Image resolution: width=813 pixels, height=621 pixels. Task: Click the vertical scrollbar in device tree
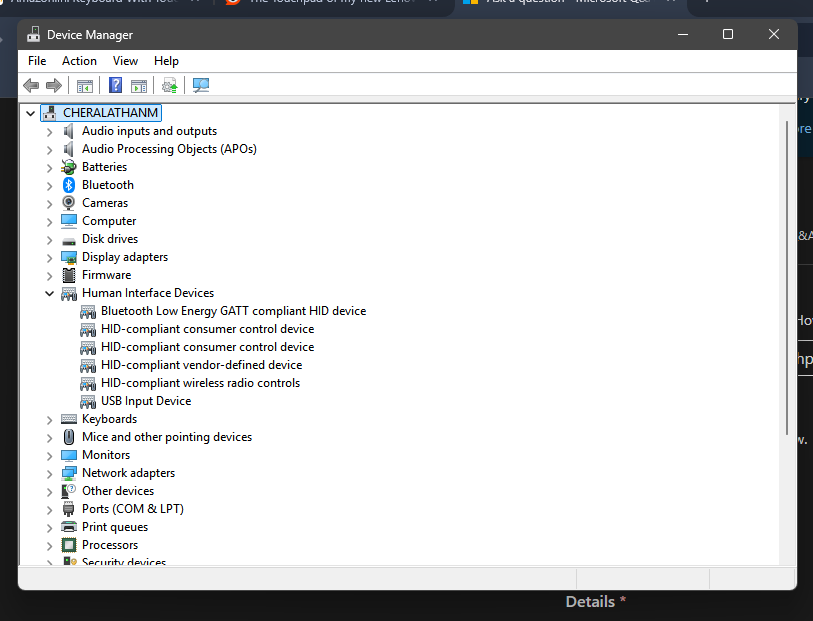(x=787, y=278)
